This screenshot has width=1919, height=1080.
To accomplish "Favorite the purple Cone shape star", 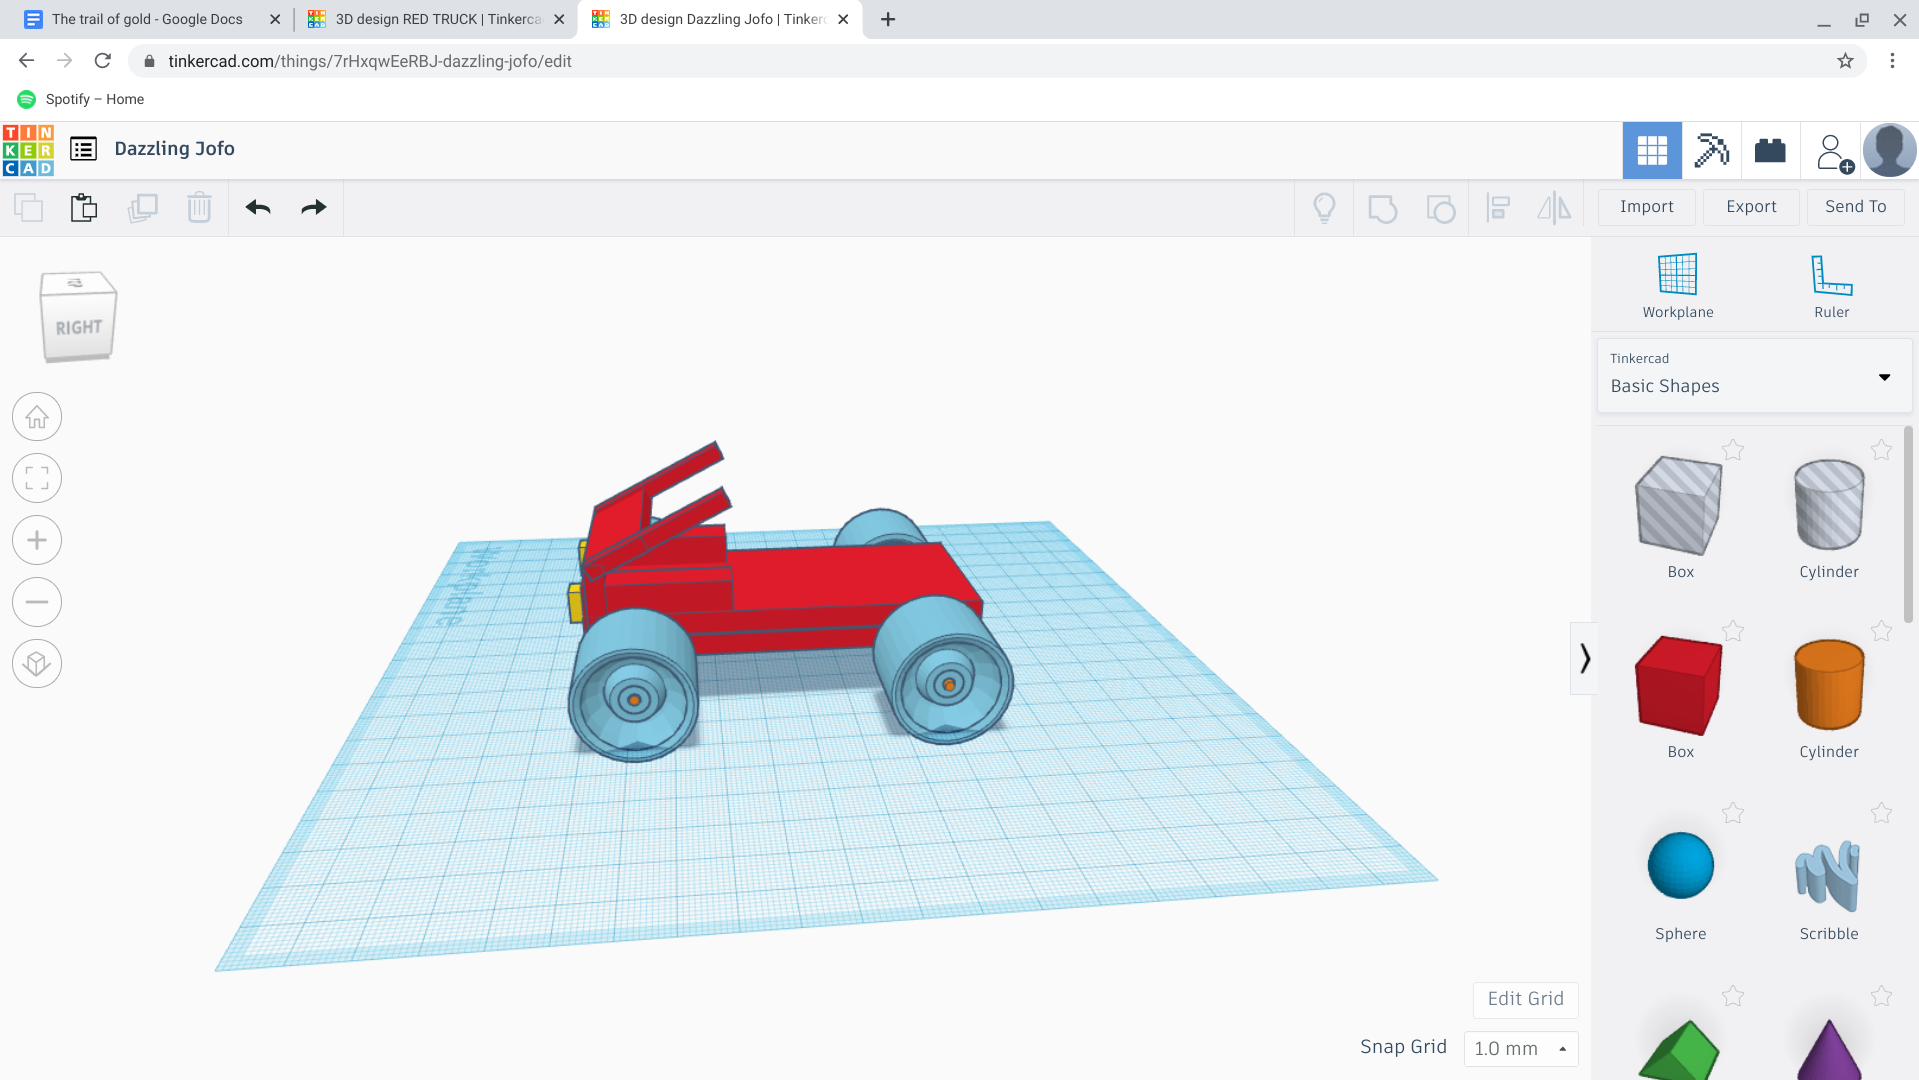I will point(1881,996).
